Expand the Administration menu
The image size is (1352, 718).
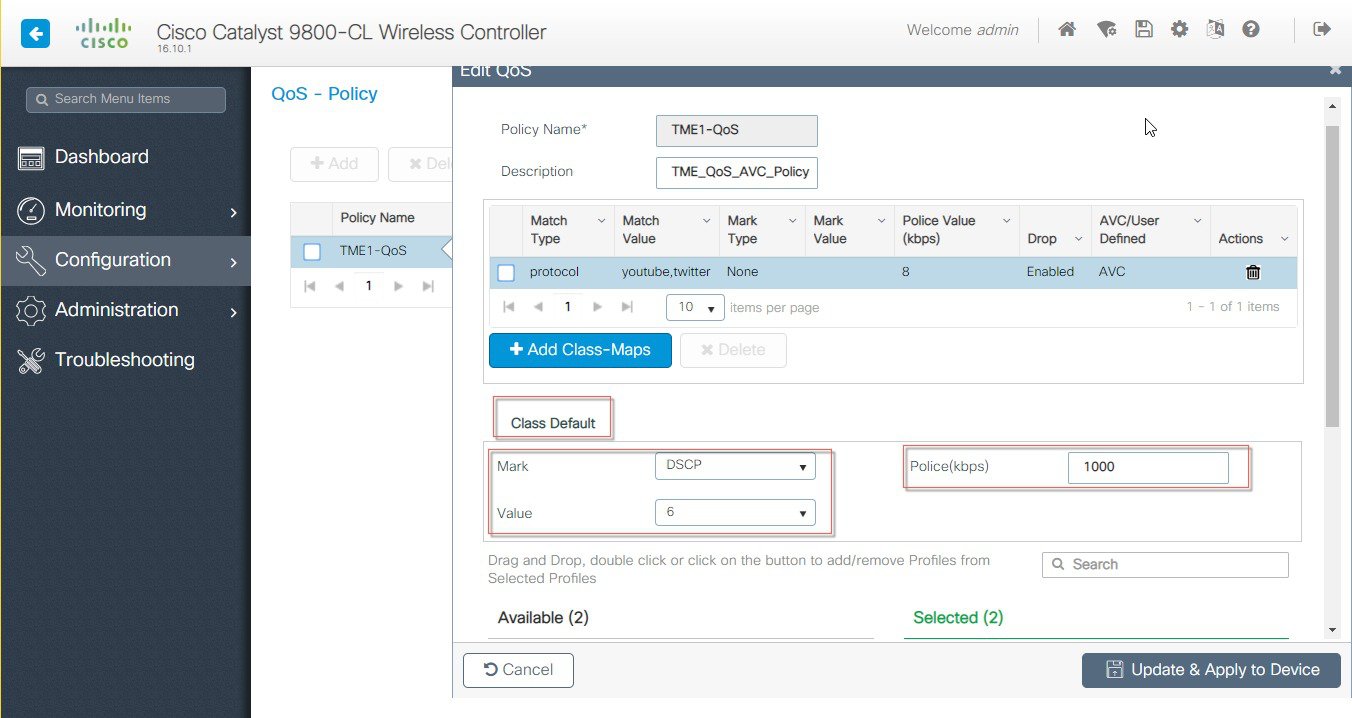coord(125,310)
